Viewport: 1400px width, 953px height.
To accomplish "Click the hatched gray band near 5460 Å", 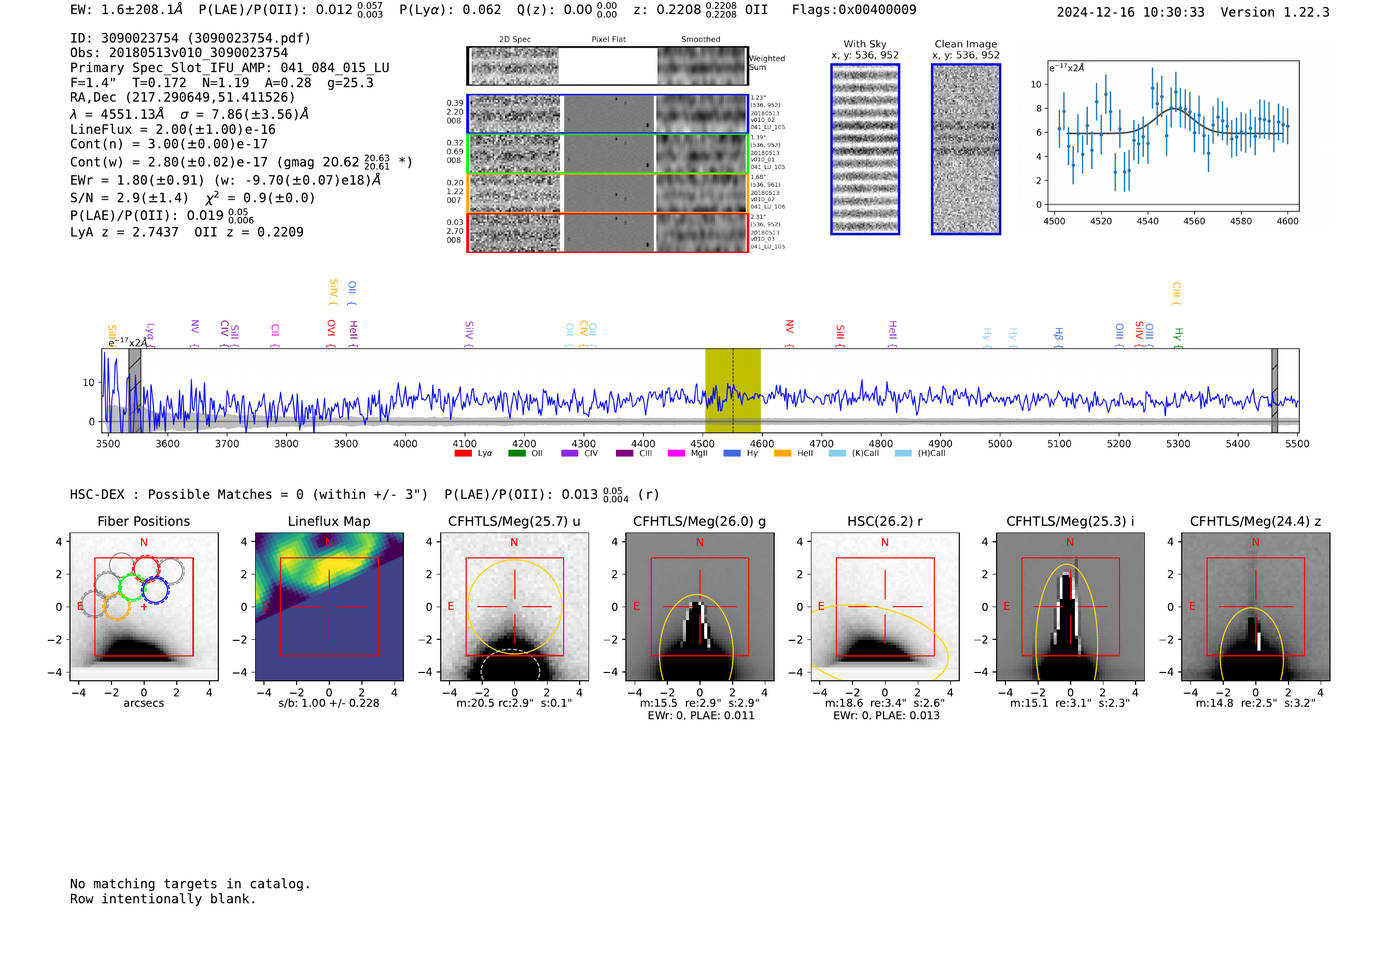I will 1275,391.
